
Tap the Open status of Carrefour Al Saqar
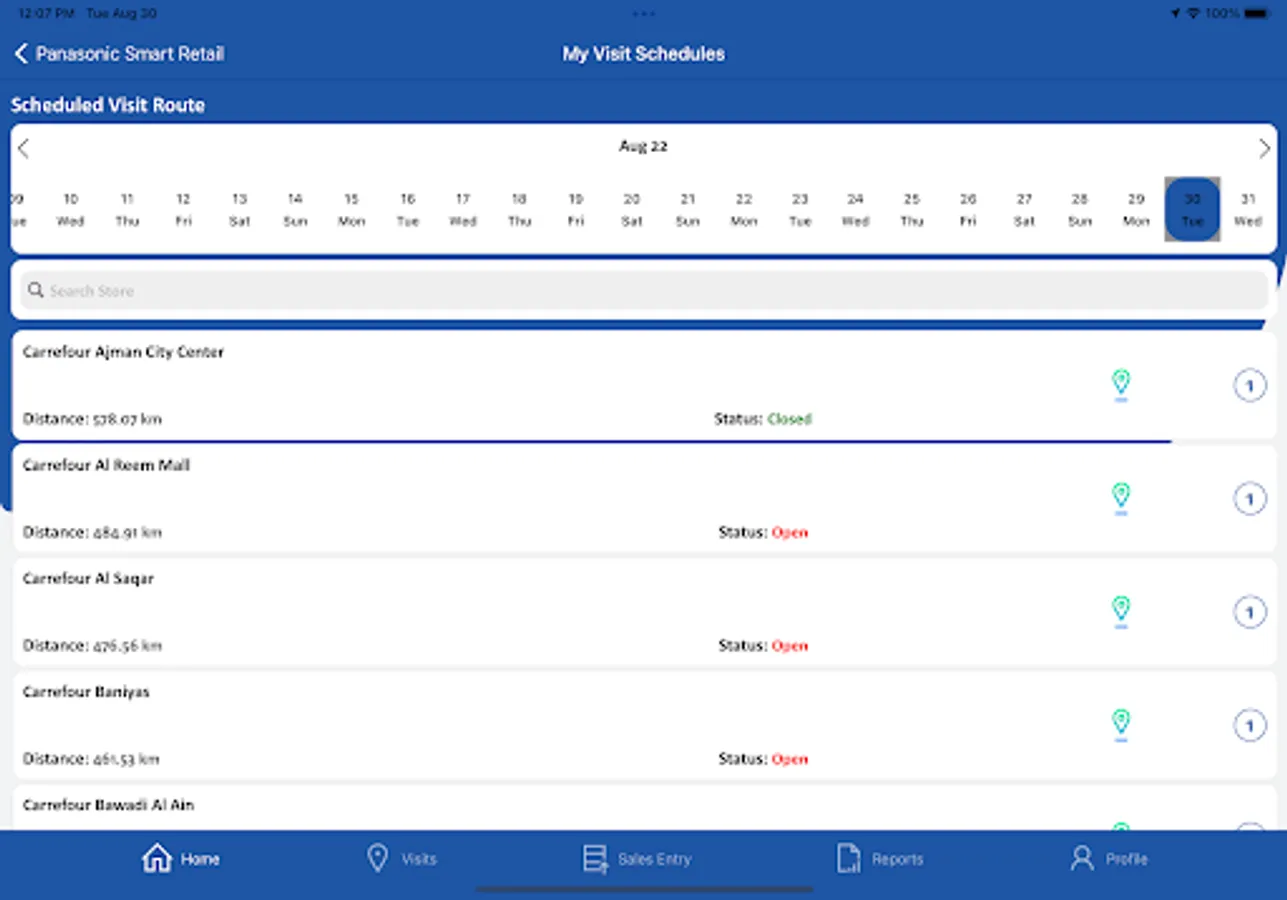pos(789,645)
